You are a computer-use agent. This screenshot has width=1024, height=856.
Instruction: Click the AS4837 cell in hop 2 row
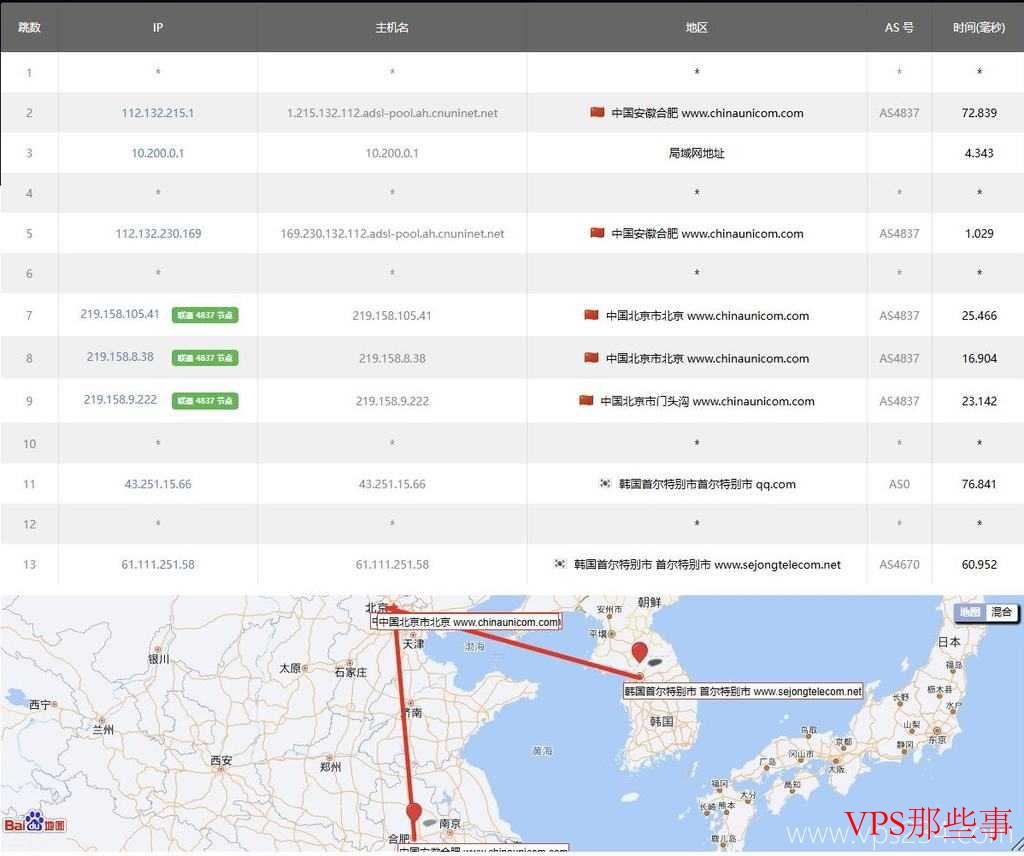[x=899, y=113]
